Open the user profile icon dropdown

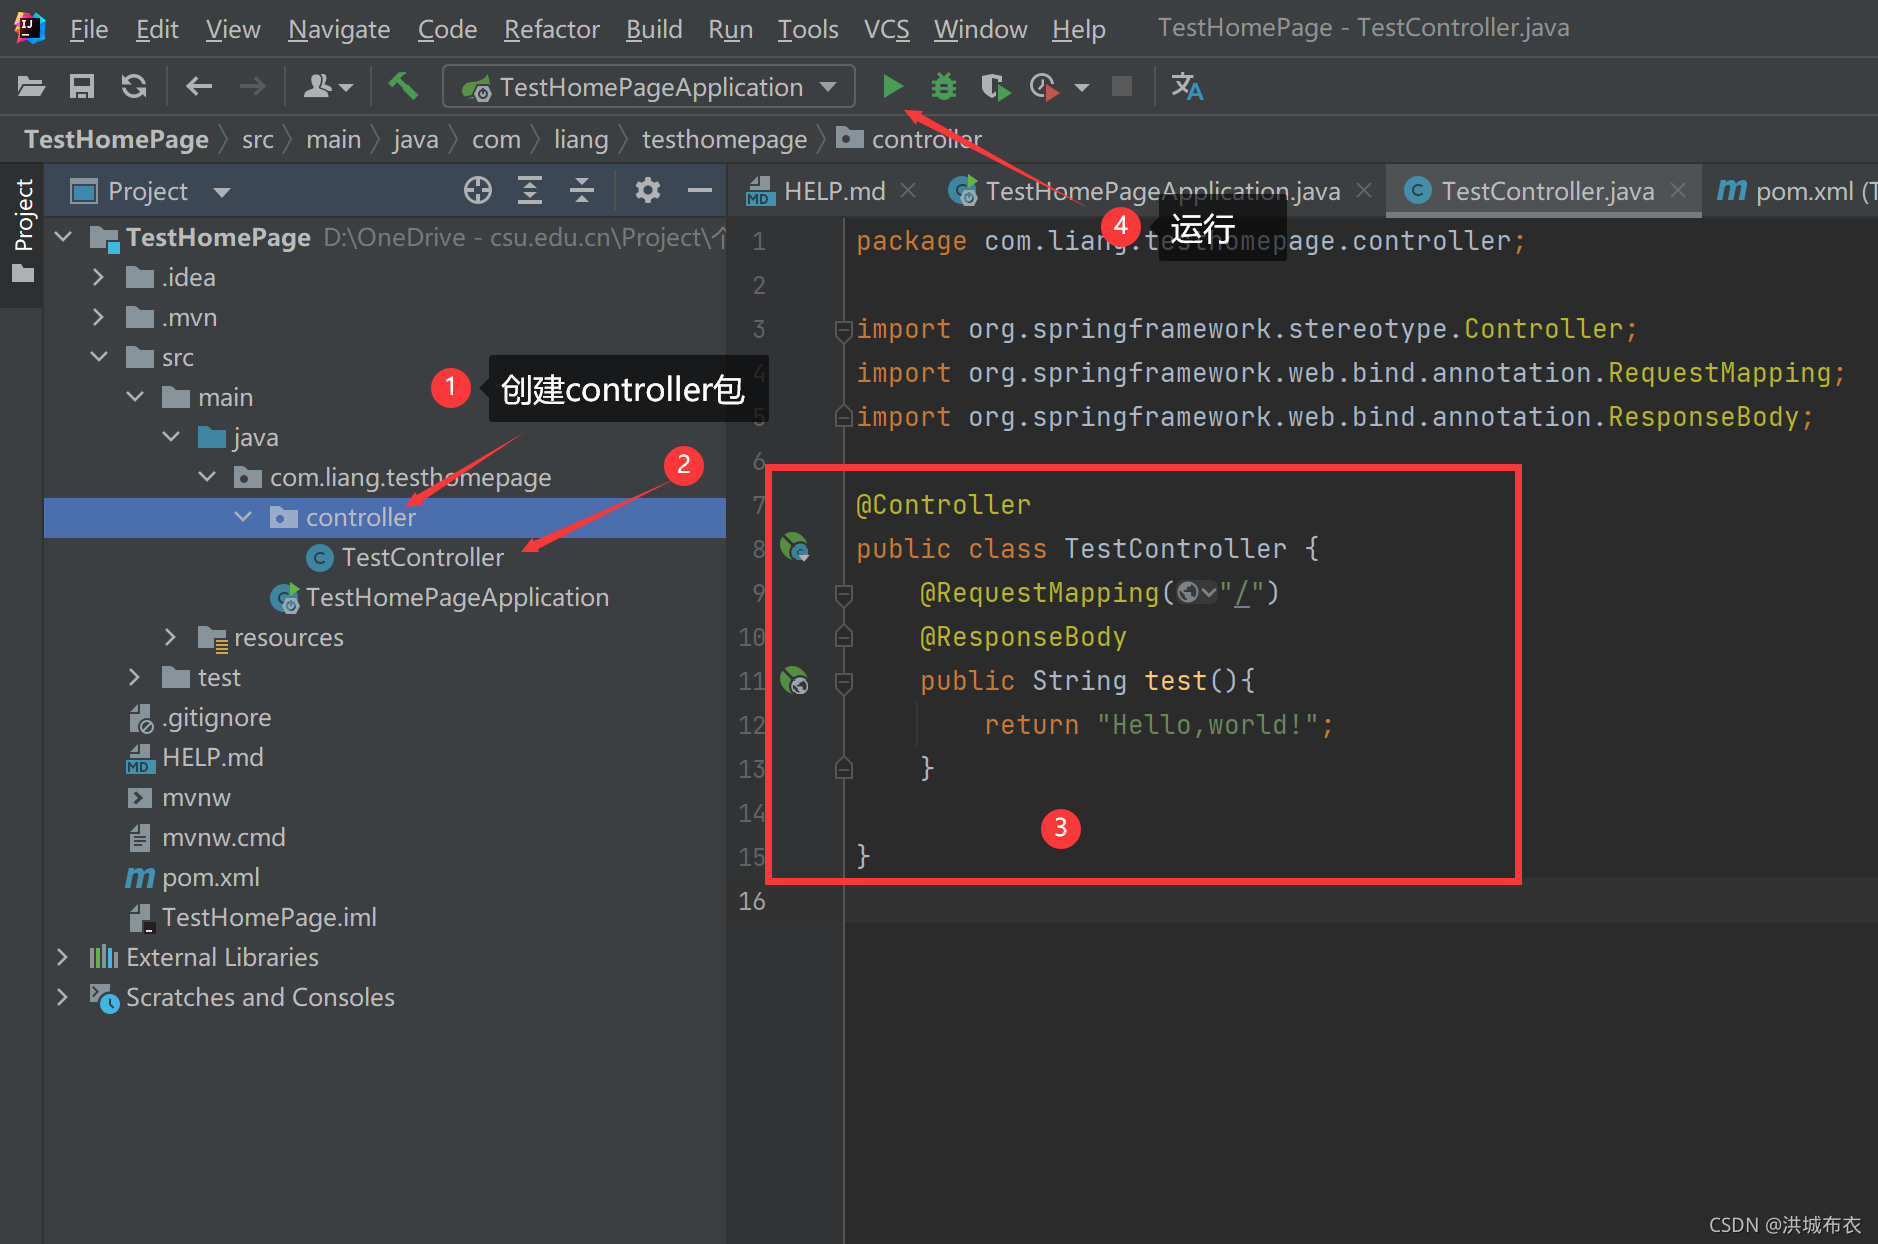[x=328, y=87]
